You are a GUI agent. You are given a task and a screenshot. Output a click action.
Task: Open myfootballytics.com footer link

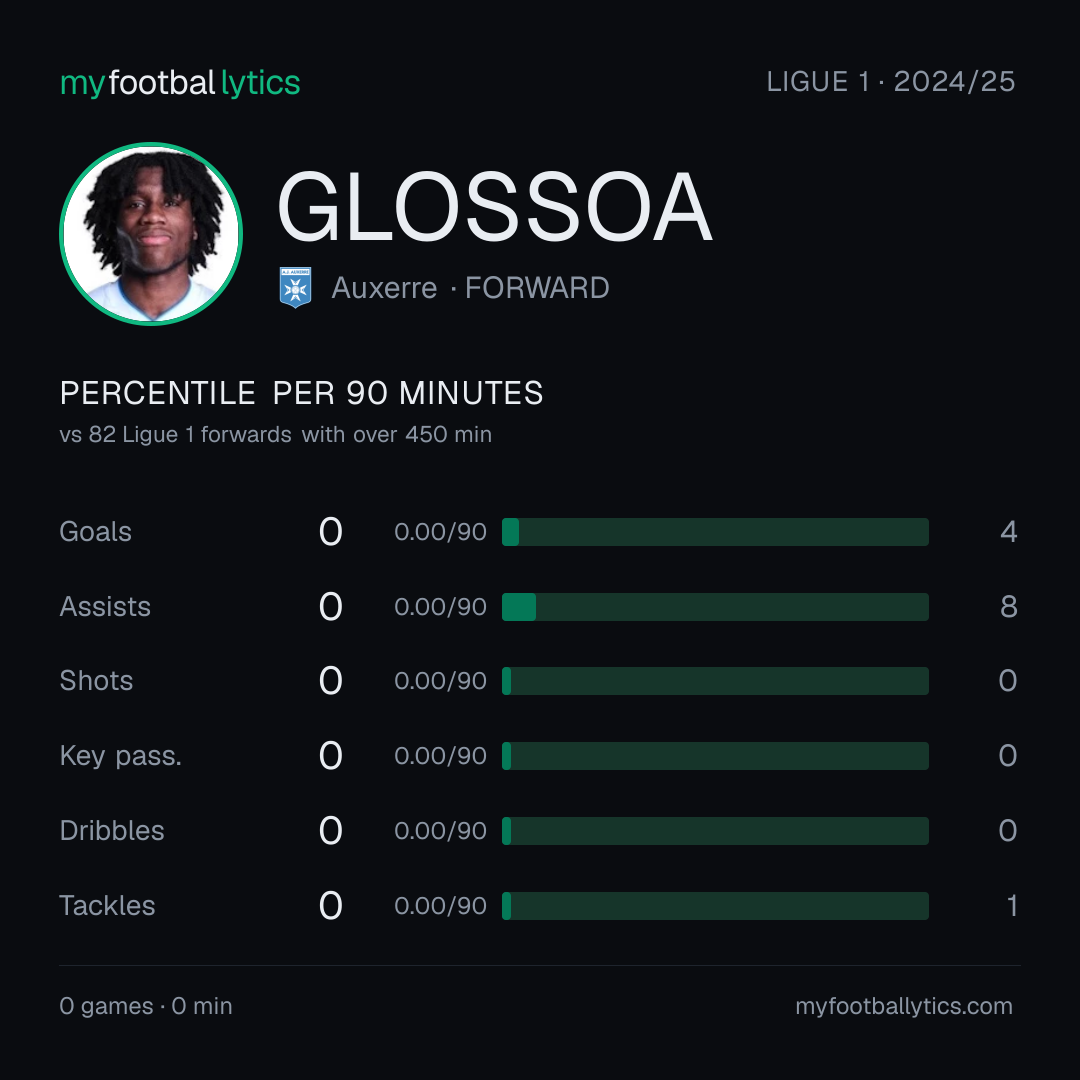(904, 1006)
